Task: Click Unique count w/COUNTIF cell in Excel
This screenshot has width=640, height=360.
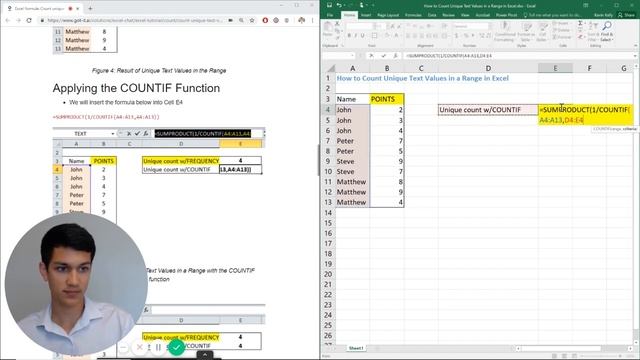Action: click(x=488, y=109)
